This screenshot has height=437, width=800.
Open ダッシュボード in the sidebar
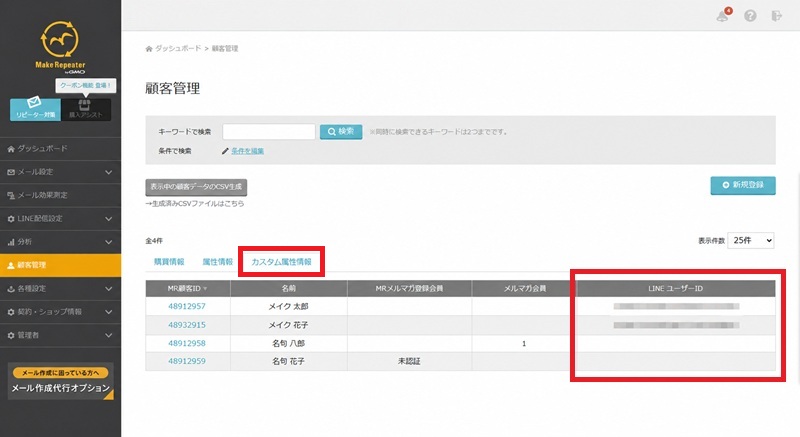[60, 148]
